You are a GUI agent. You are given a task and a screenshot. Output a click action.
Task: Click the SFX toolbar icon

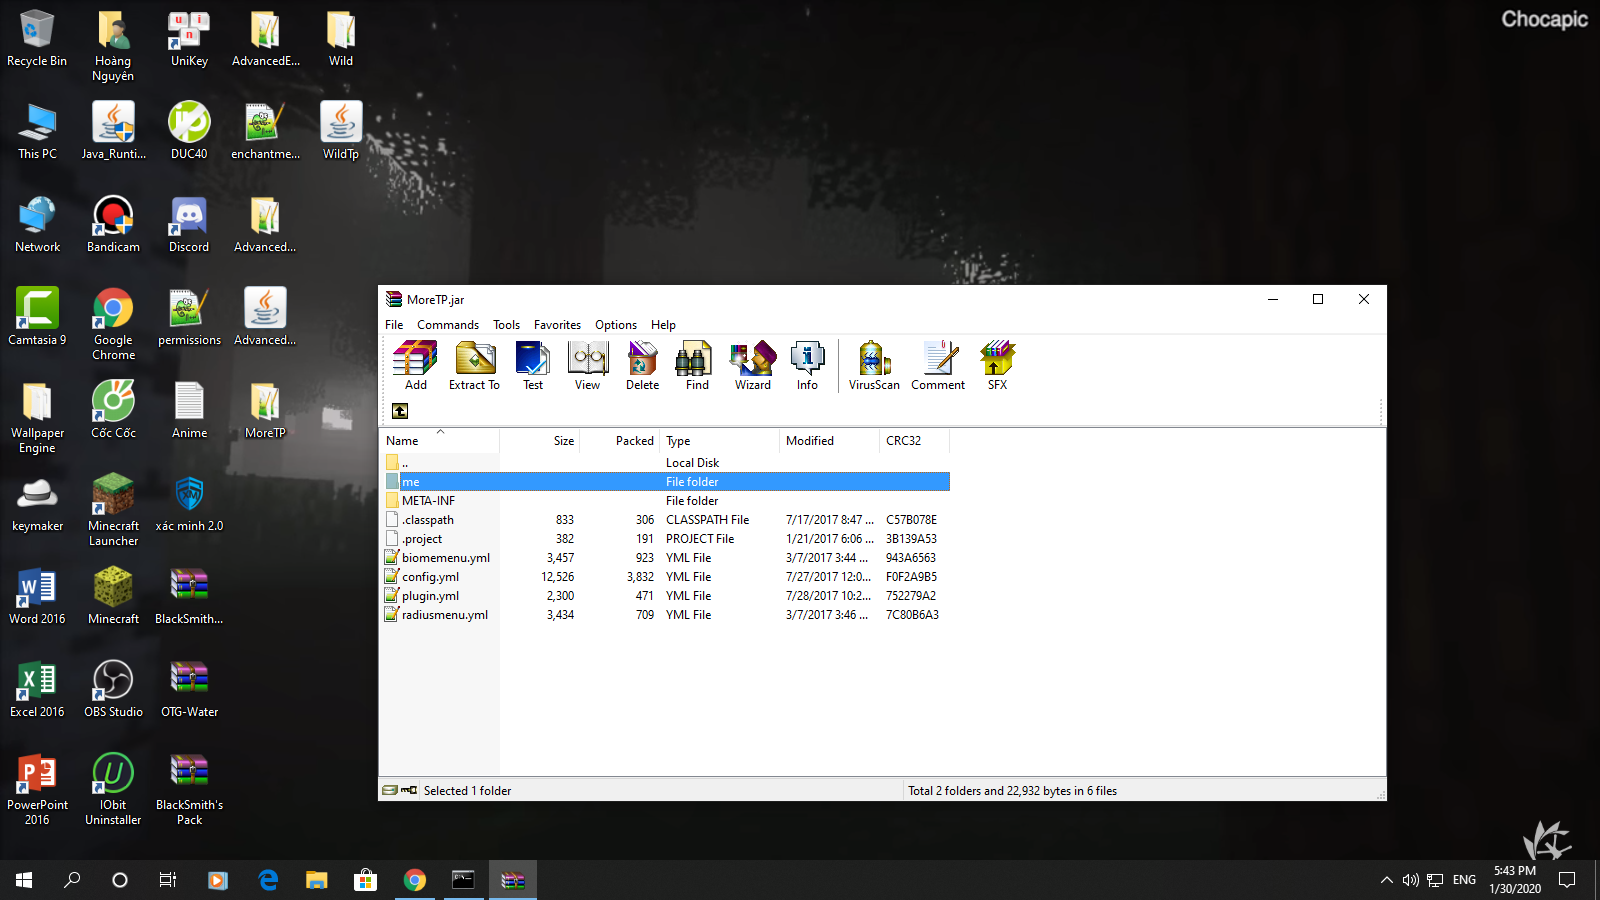(x=997, y=365)
